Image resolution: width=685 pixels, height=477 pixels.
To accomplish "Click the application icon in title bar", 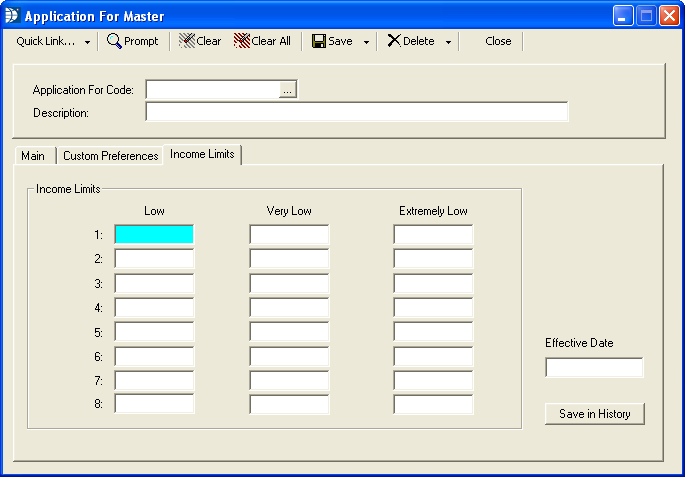I will pos(12,16).
